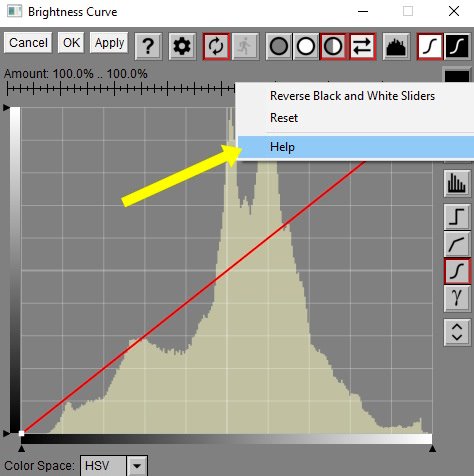Expand the up-down chevron button
The height and width of the screenshot is (476, 474).
457,332
